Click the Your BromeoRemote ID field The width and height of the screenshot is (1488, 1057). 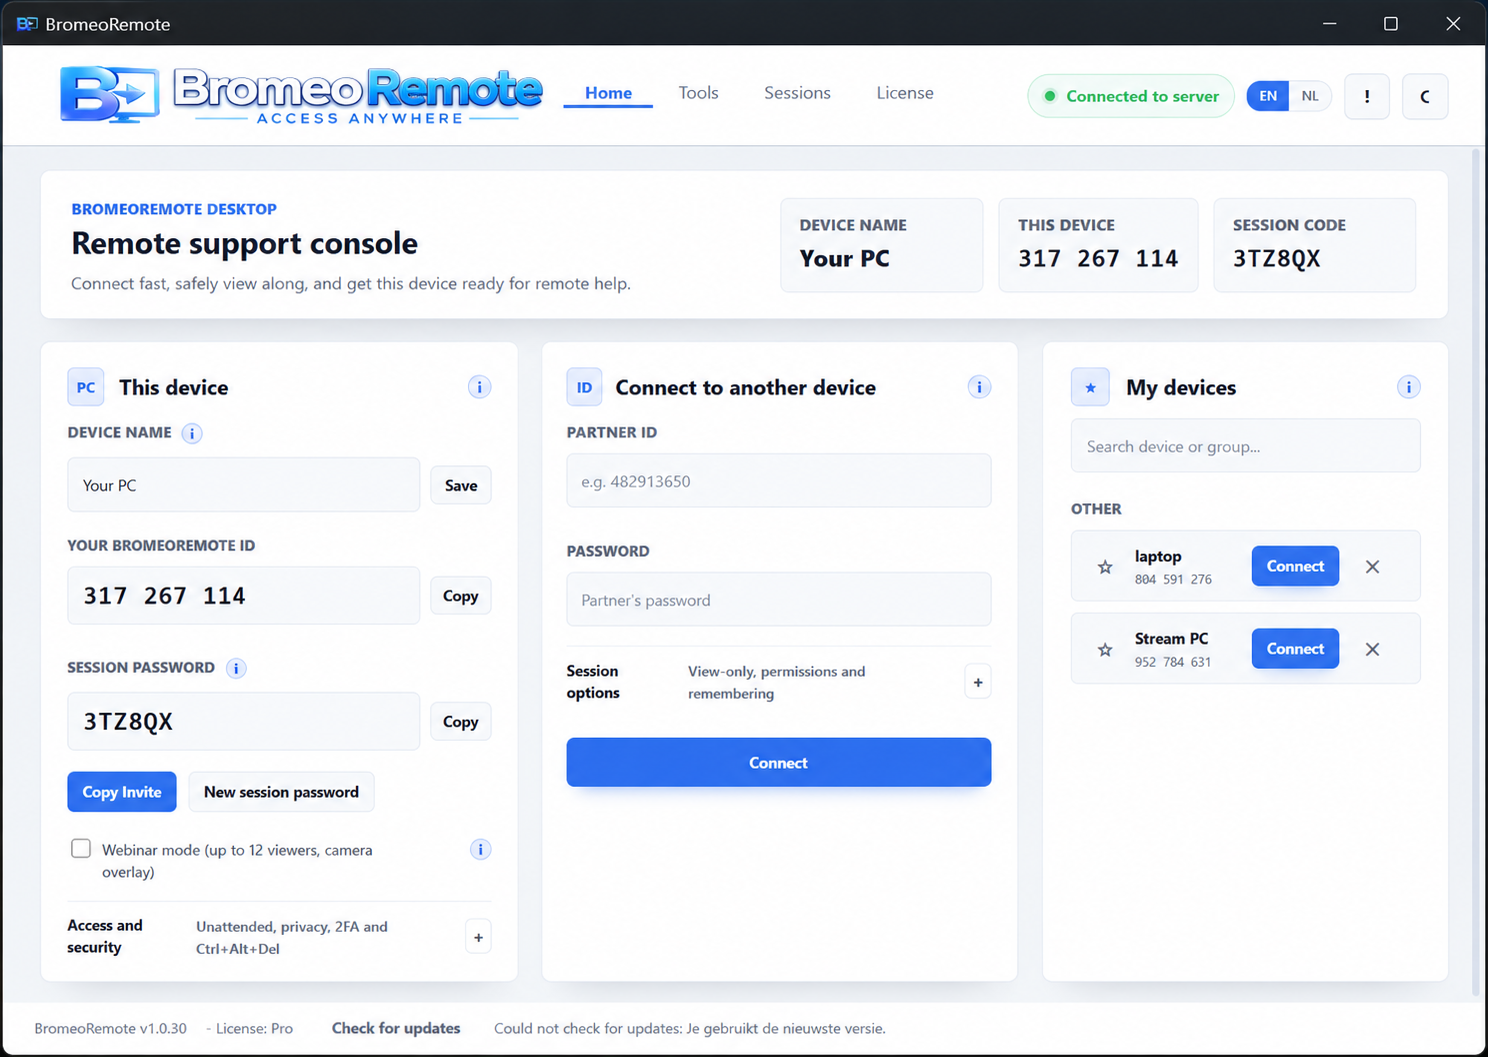tap(244, 596)
